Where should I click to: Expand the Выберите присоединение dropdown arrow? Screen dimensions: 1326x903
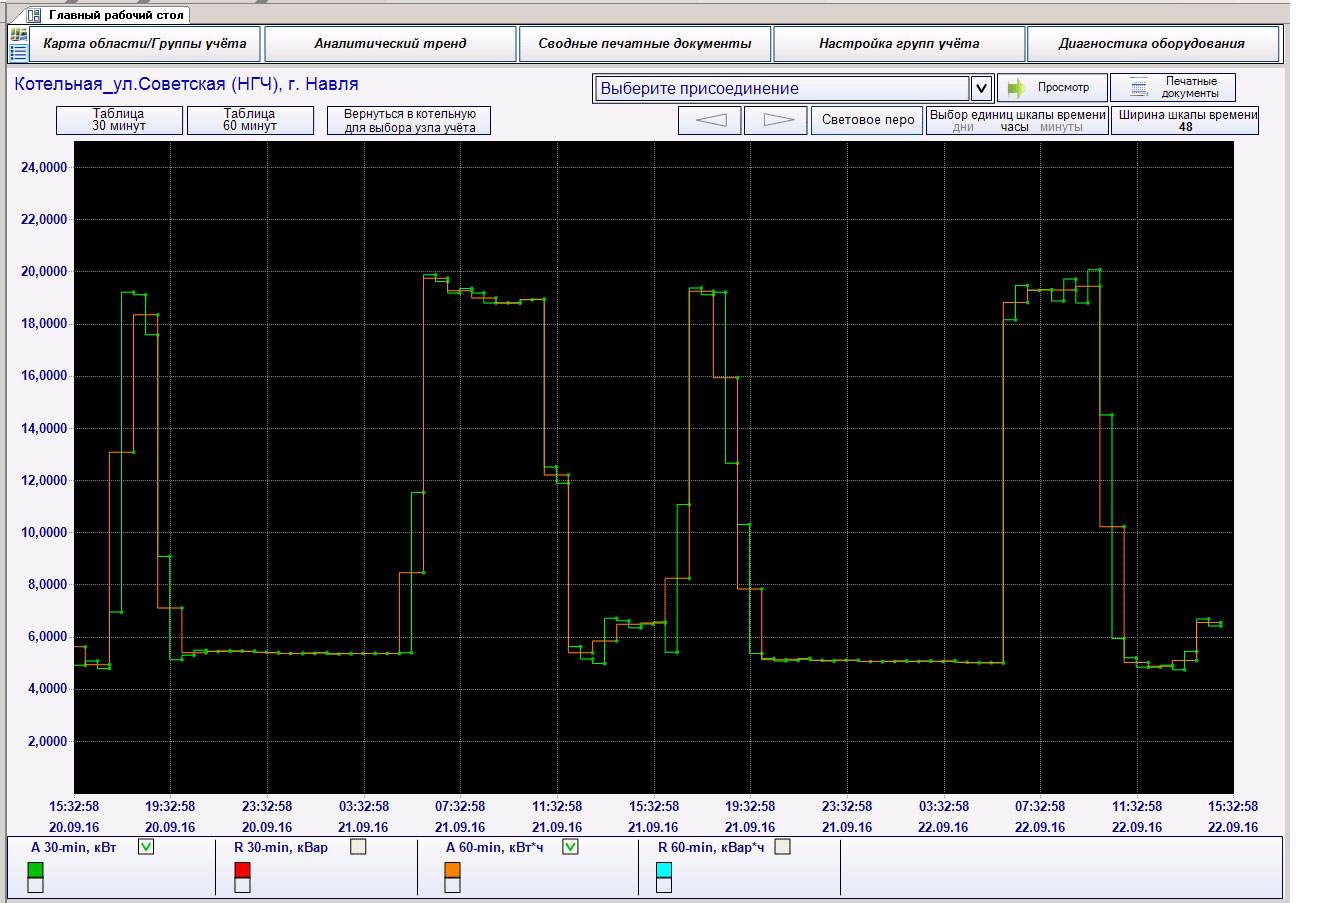point(981,88)
